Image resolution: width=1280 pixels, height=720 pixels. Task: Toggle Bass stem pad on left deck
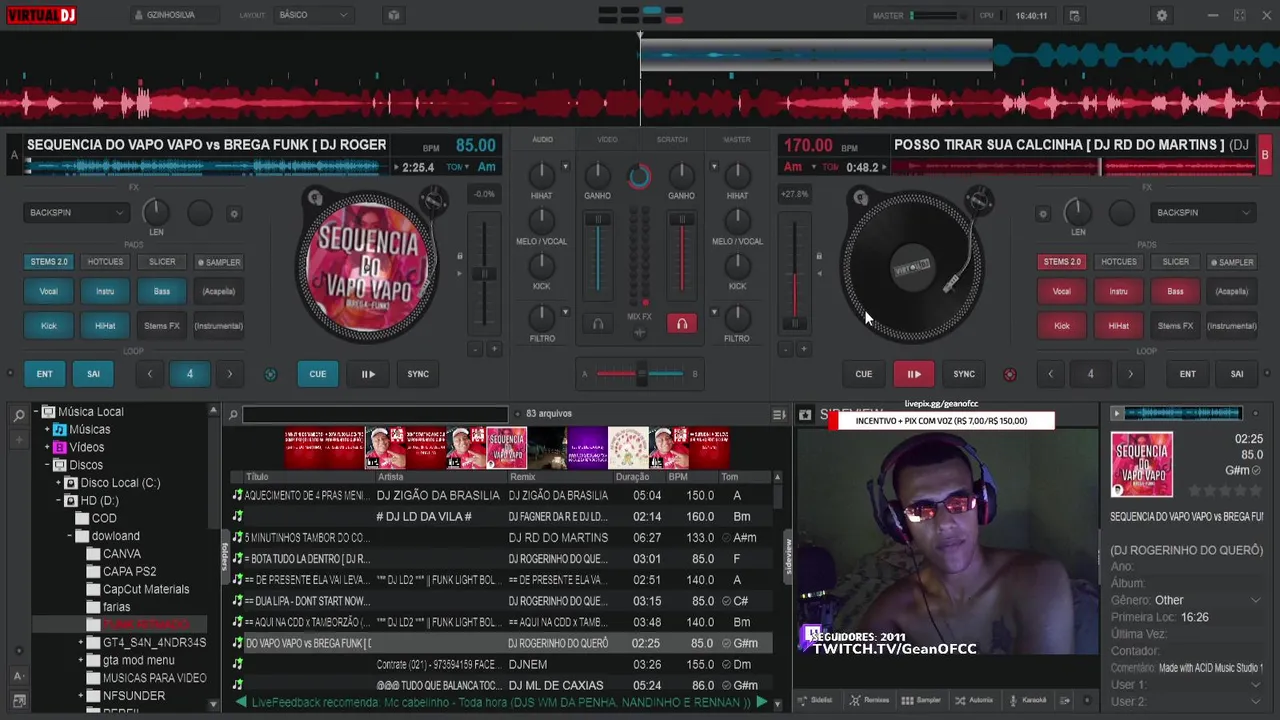point(162,292)
